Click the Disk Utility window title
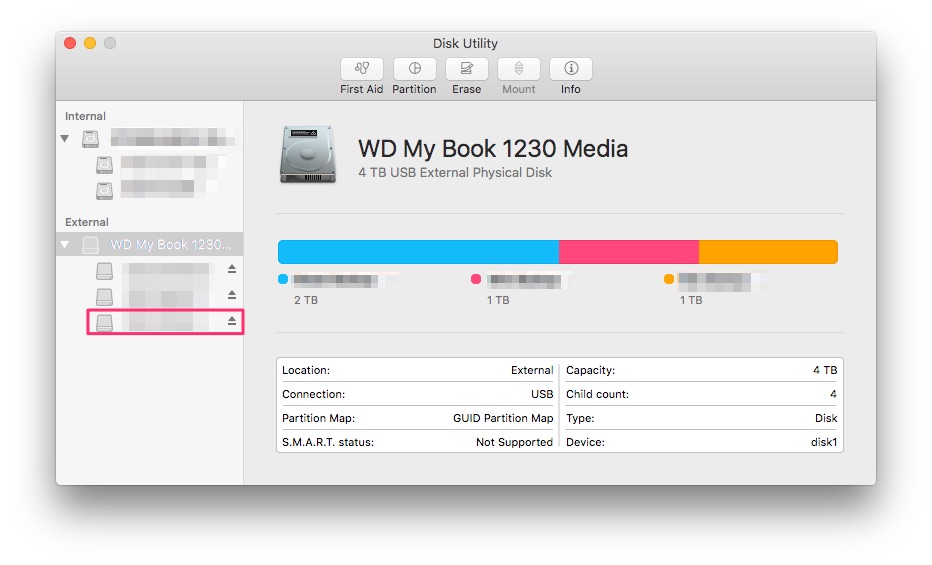Viewport: 932px width, 565px height. pos(465,43)
